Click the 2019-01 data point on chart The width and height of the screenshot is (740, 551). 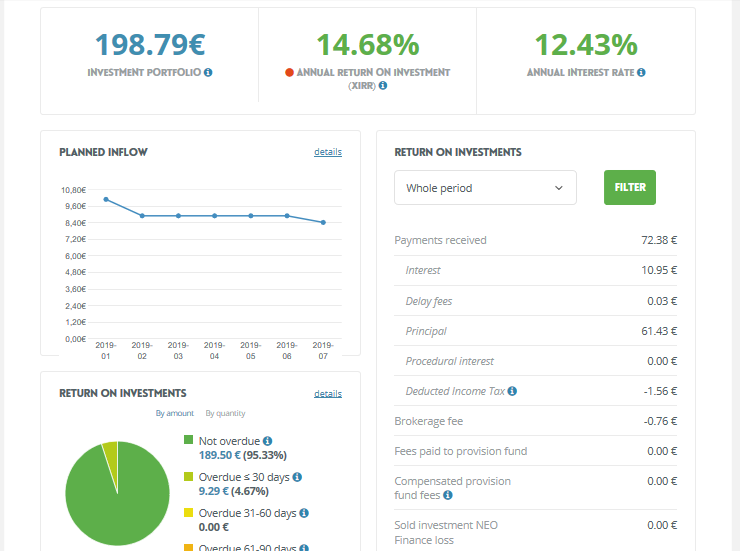(x=106, y=200)
